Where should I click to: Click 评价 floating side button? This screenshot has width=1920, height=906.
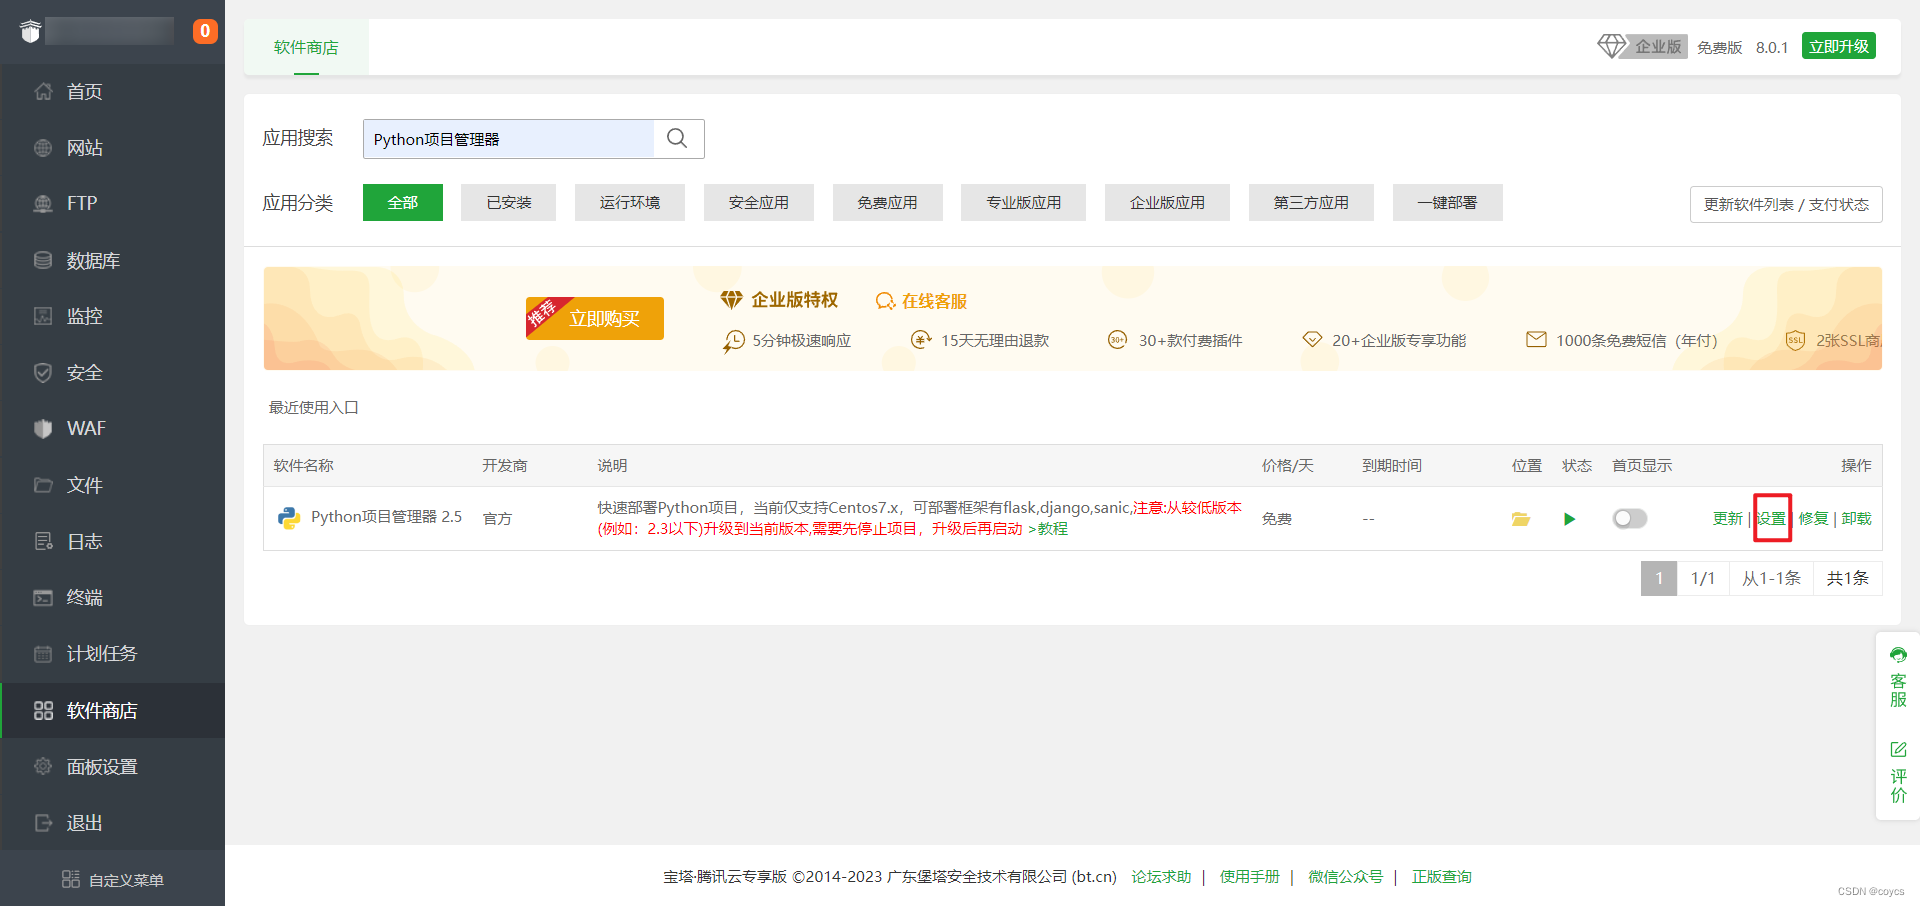pos(1898,772)
